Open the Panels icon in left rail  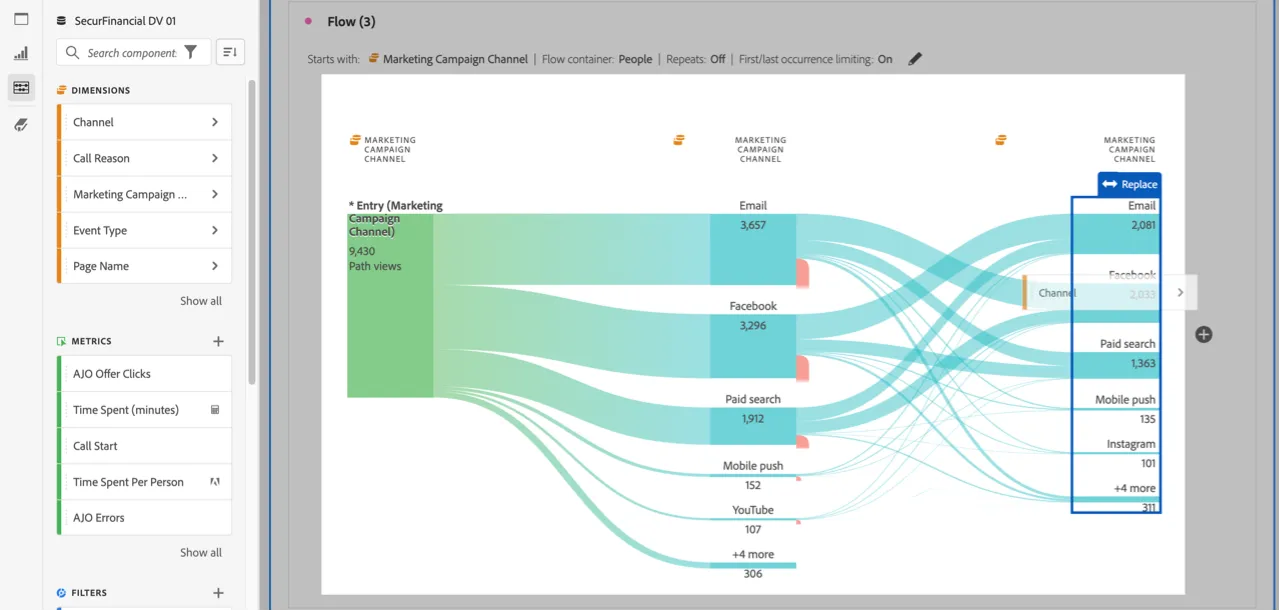21,19
